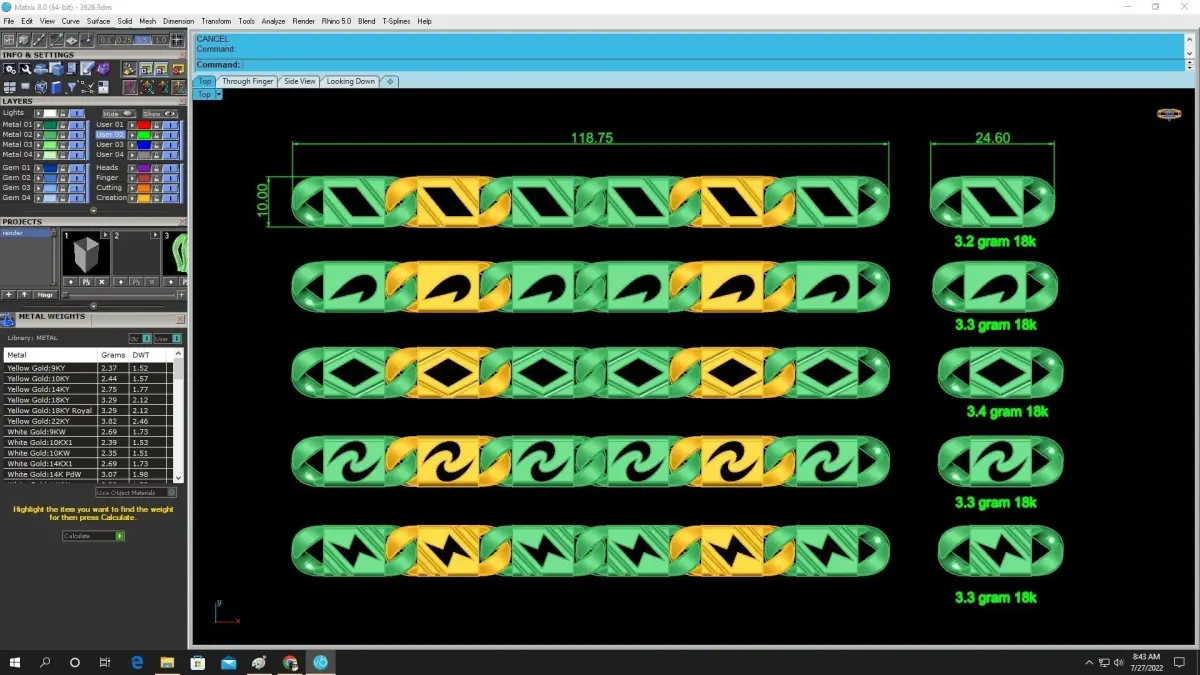This screenshot has height=675, width=1200.
Task: Open the gears settings icon in Info & Settings
Action: tap(9, 69)
